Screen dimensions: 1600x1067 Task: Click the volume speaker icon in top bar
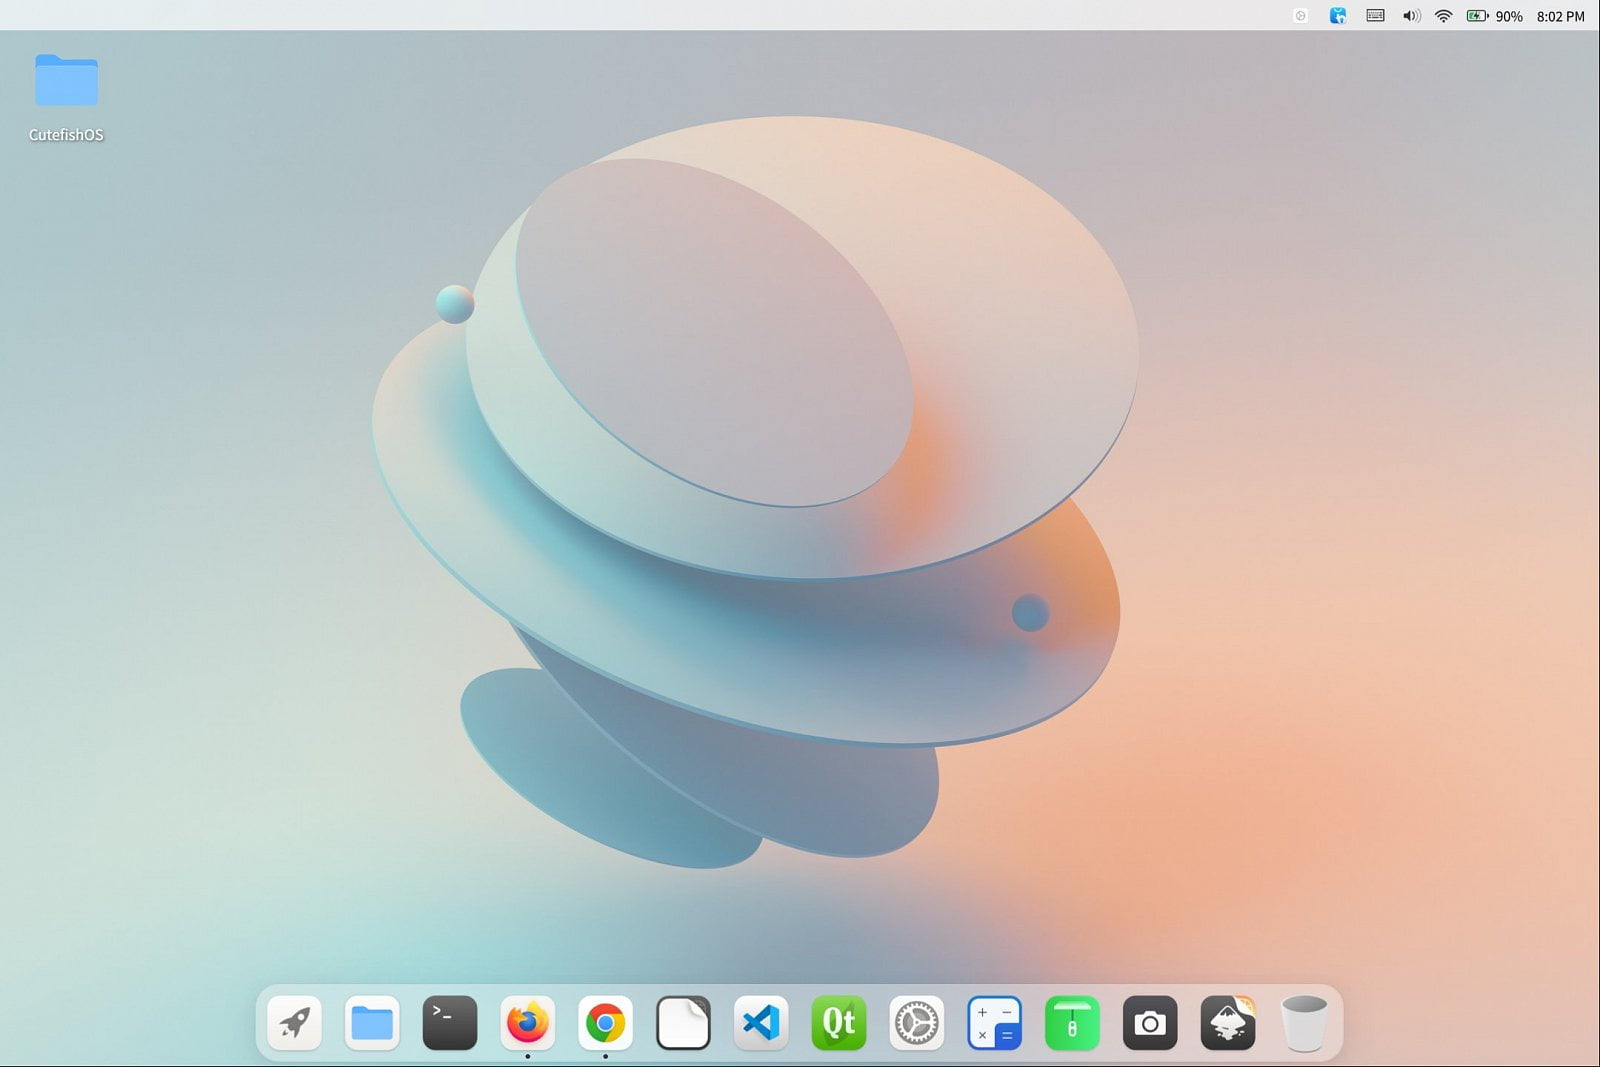pyautogui.click(x=1411, y=16)
